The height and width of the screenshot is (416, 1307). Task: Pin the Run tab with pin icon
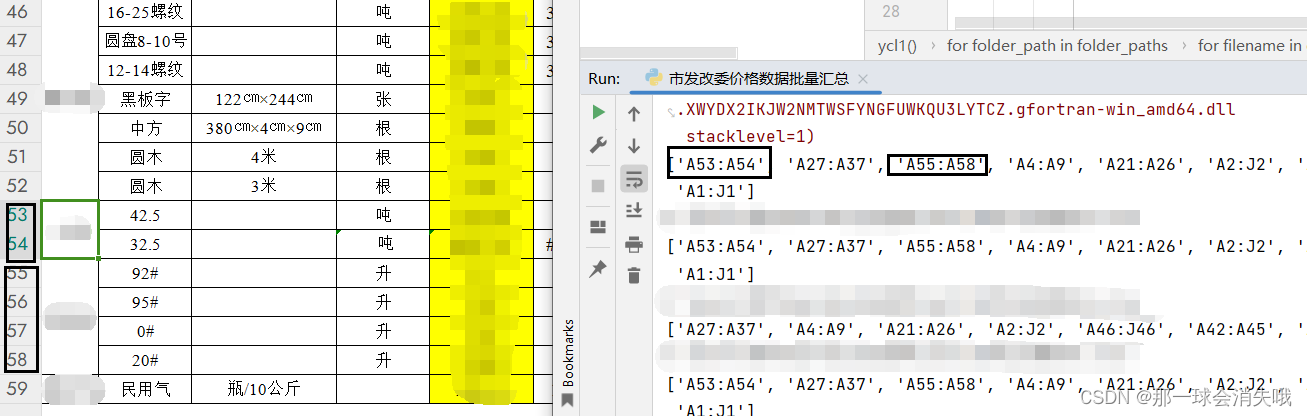click(x=599, y=269)
